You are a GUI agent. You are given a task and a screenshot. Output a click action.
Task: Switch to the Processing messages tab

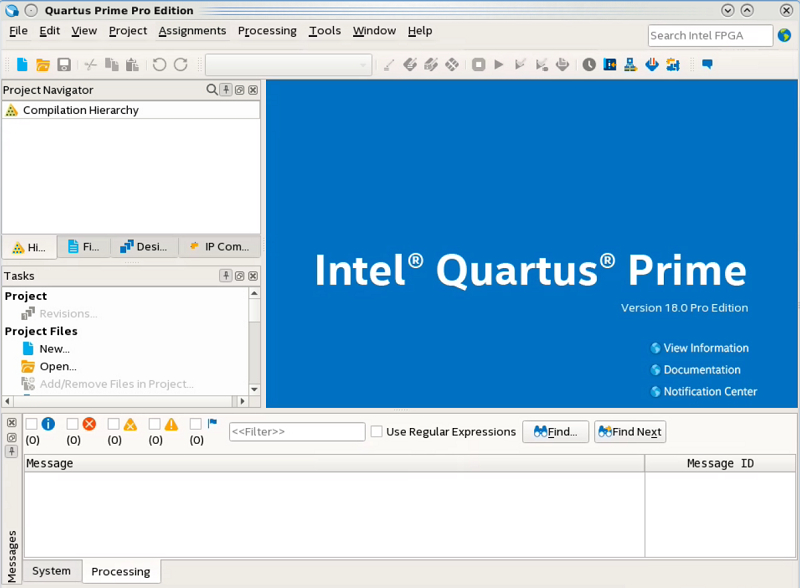(121, 572)
